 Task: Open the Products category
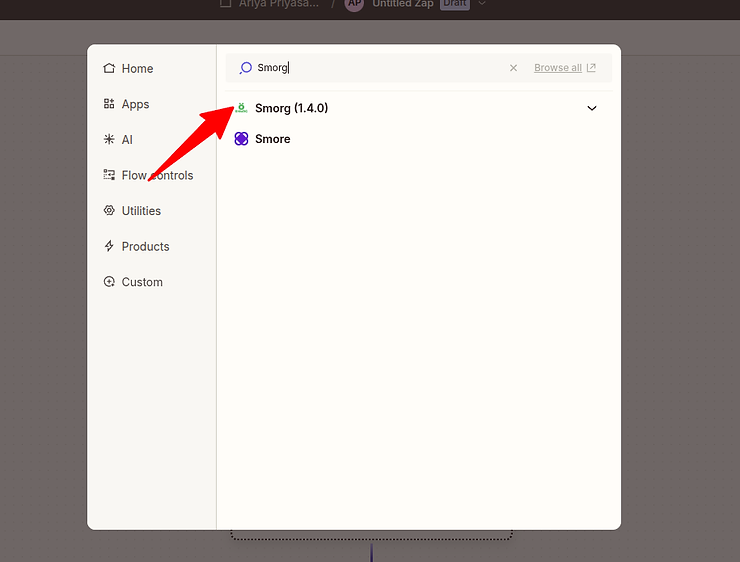coord(145,246)
